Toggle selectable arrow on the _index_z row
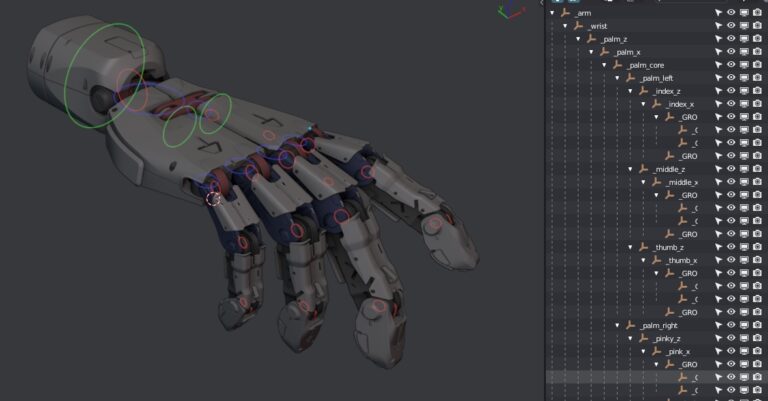768x401 pixels. pos(719,91)
